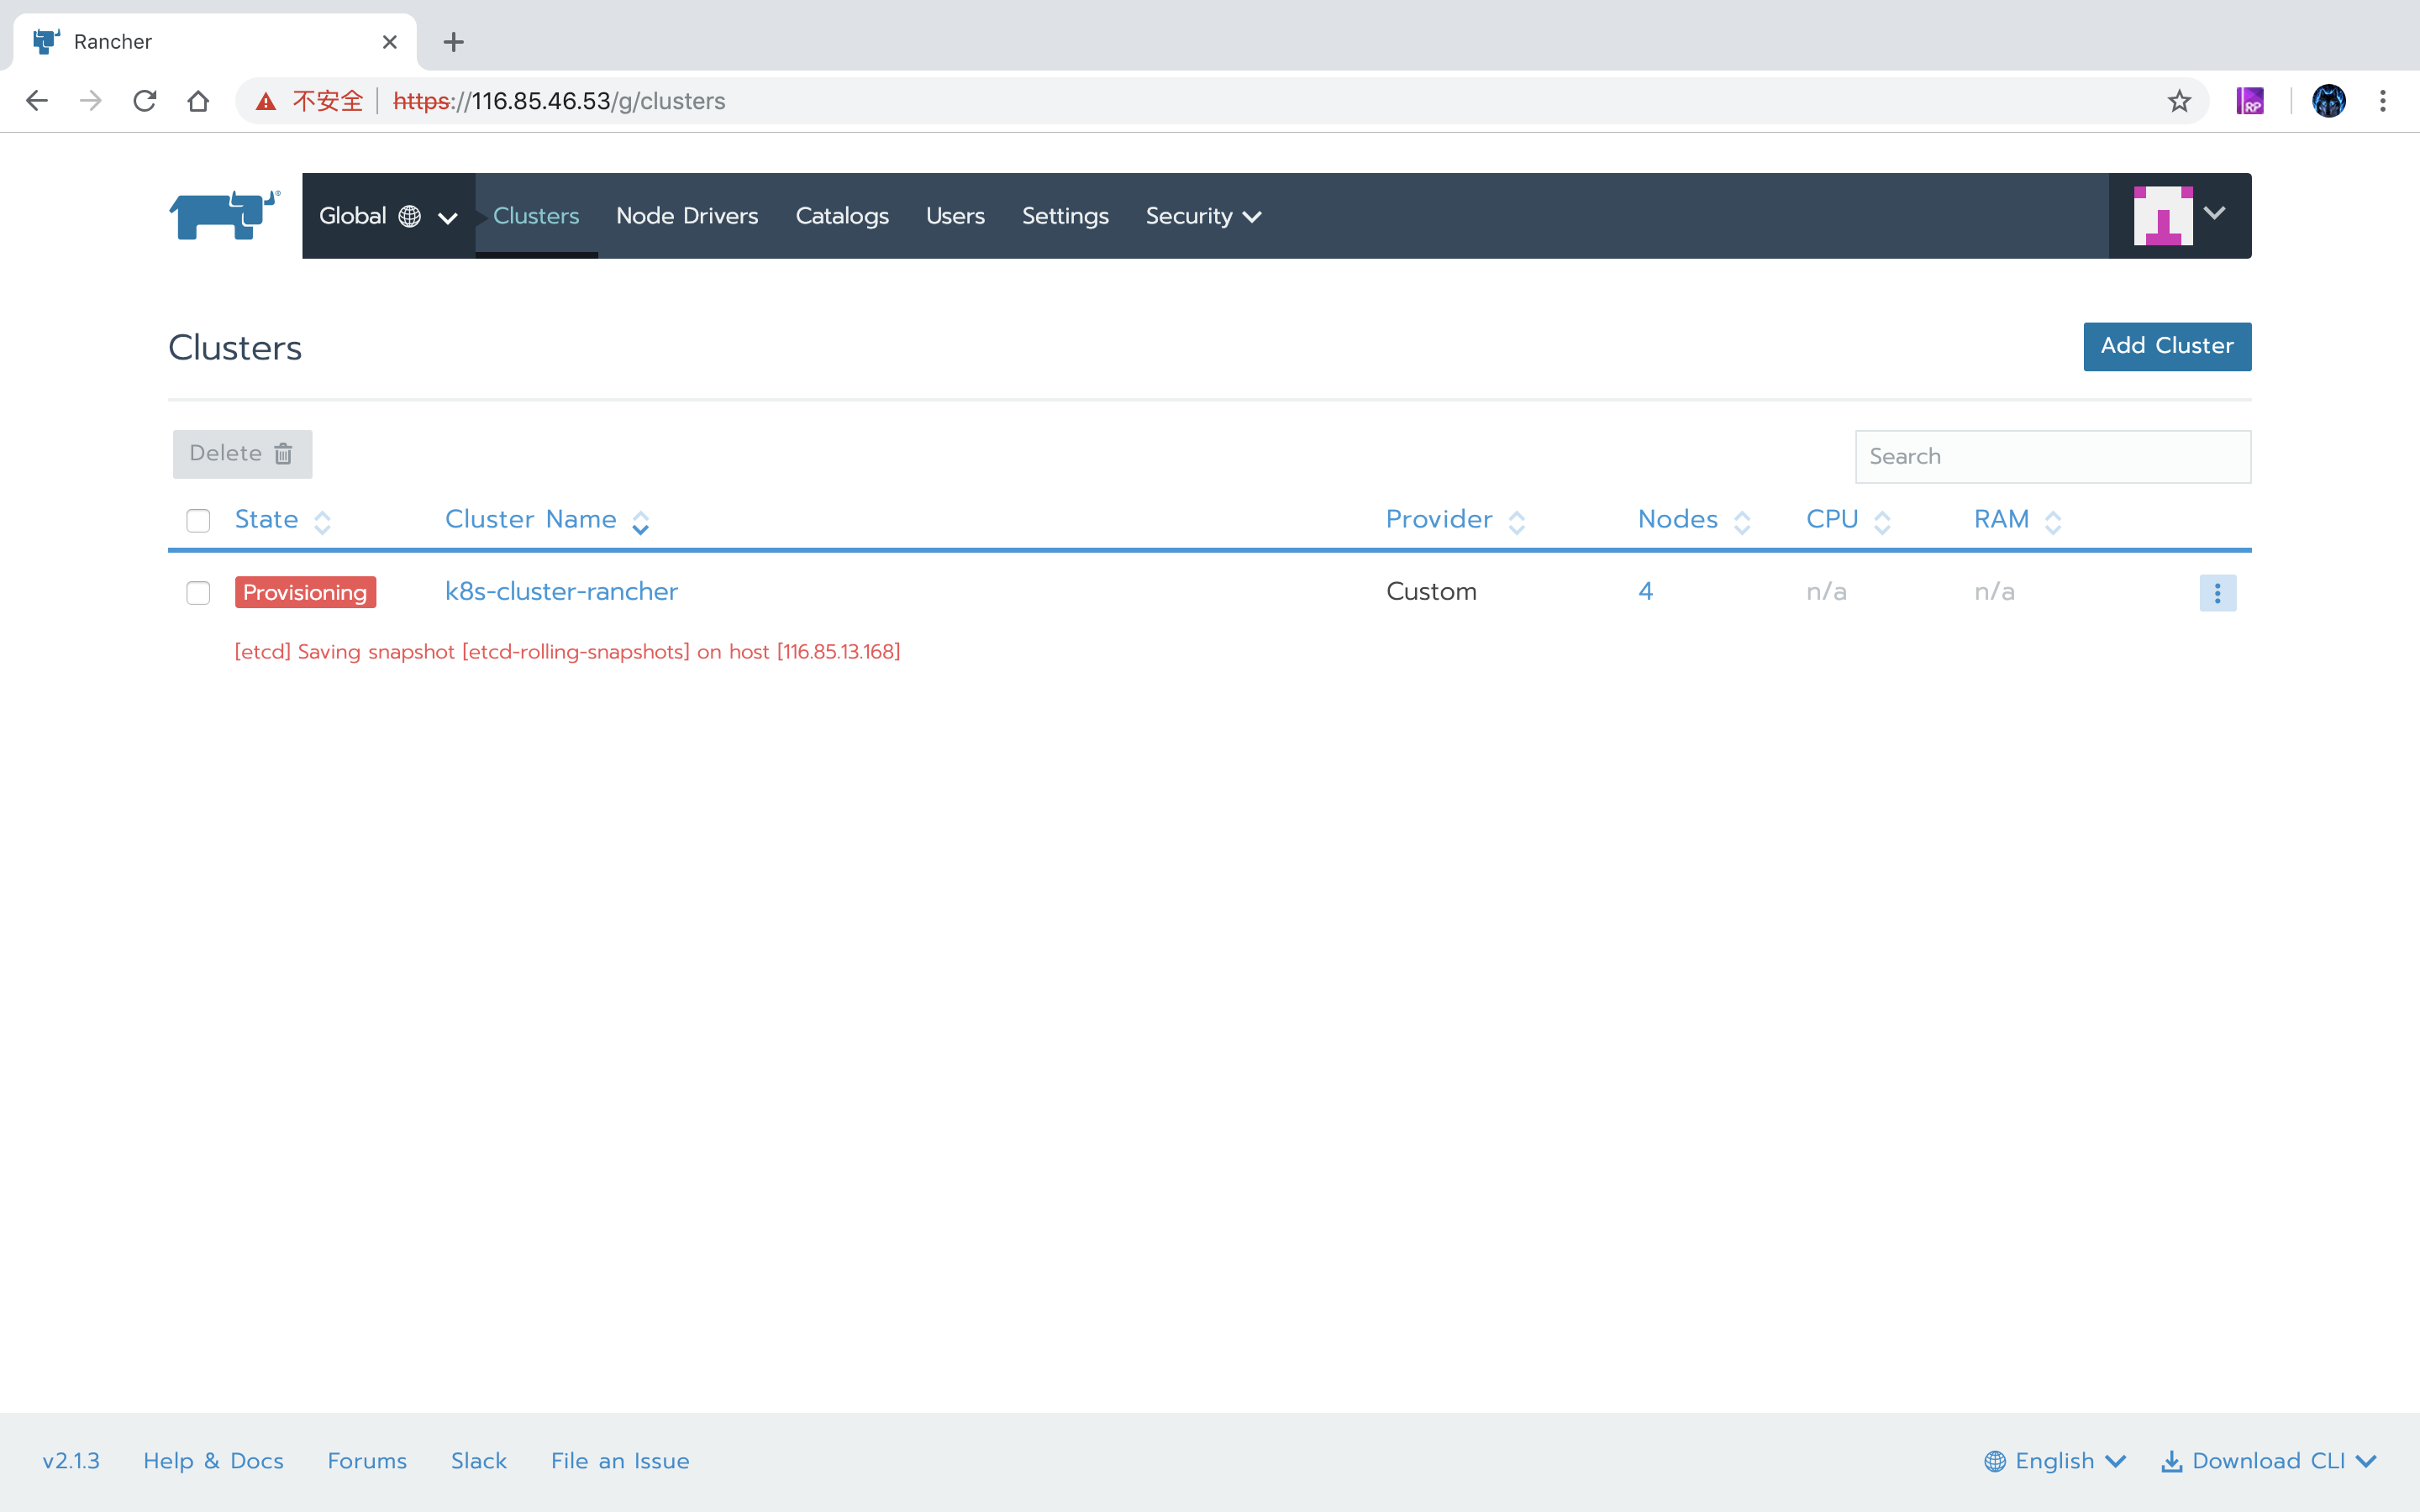
Task: Toggle the select-all clusters checkbox
Action: (198, 520)
